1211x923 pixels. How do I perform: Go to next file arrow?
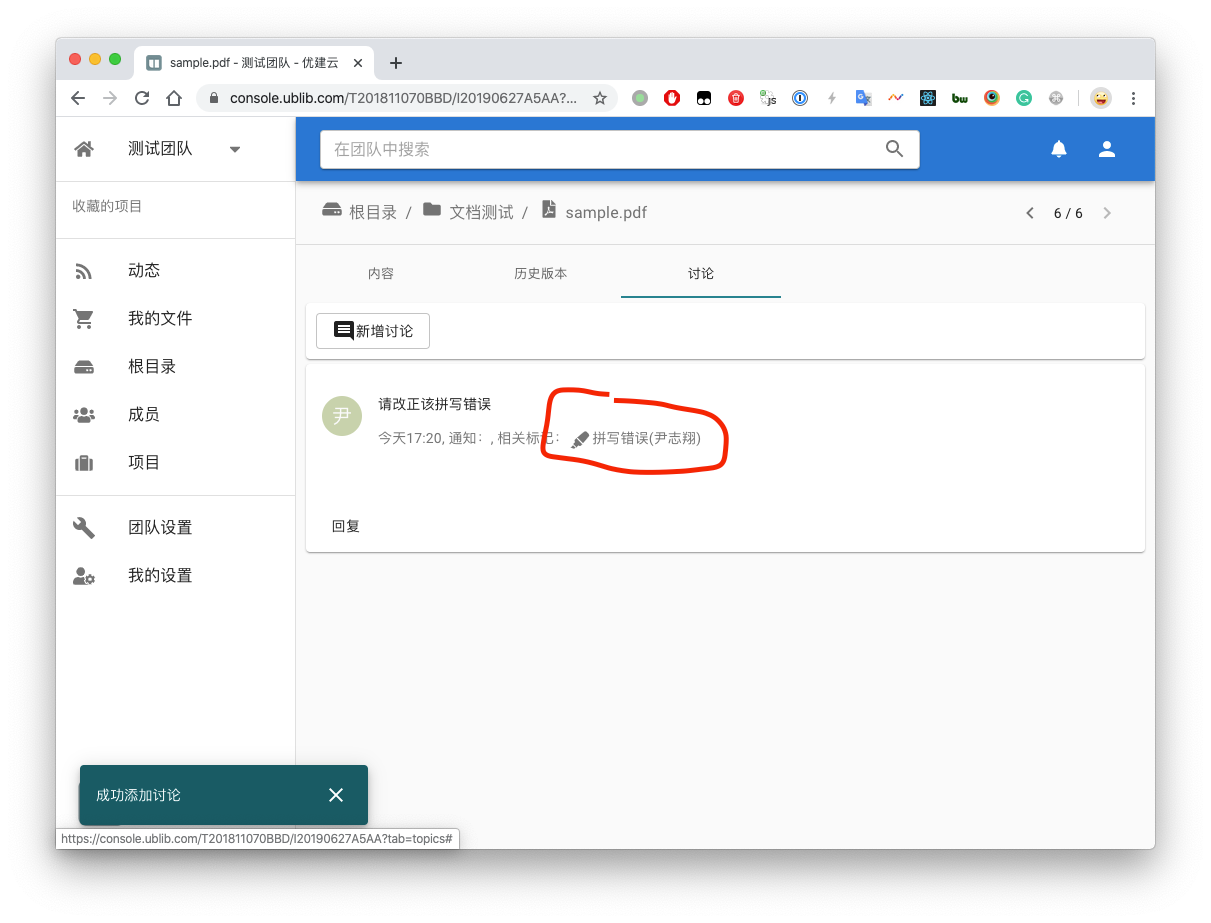1107,213
